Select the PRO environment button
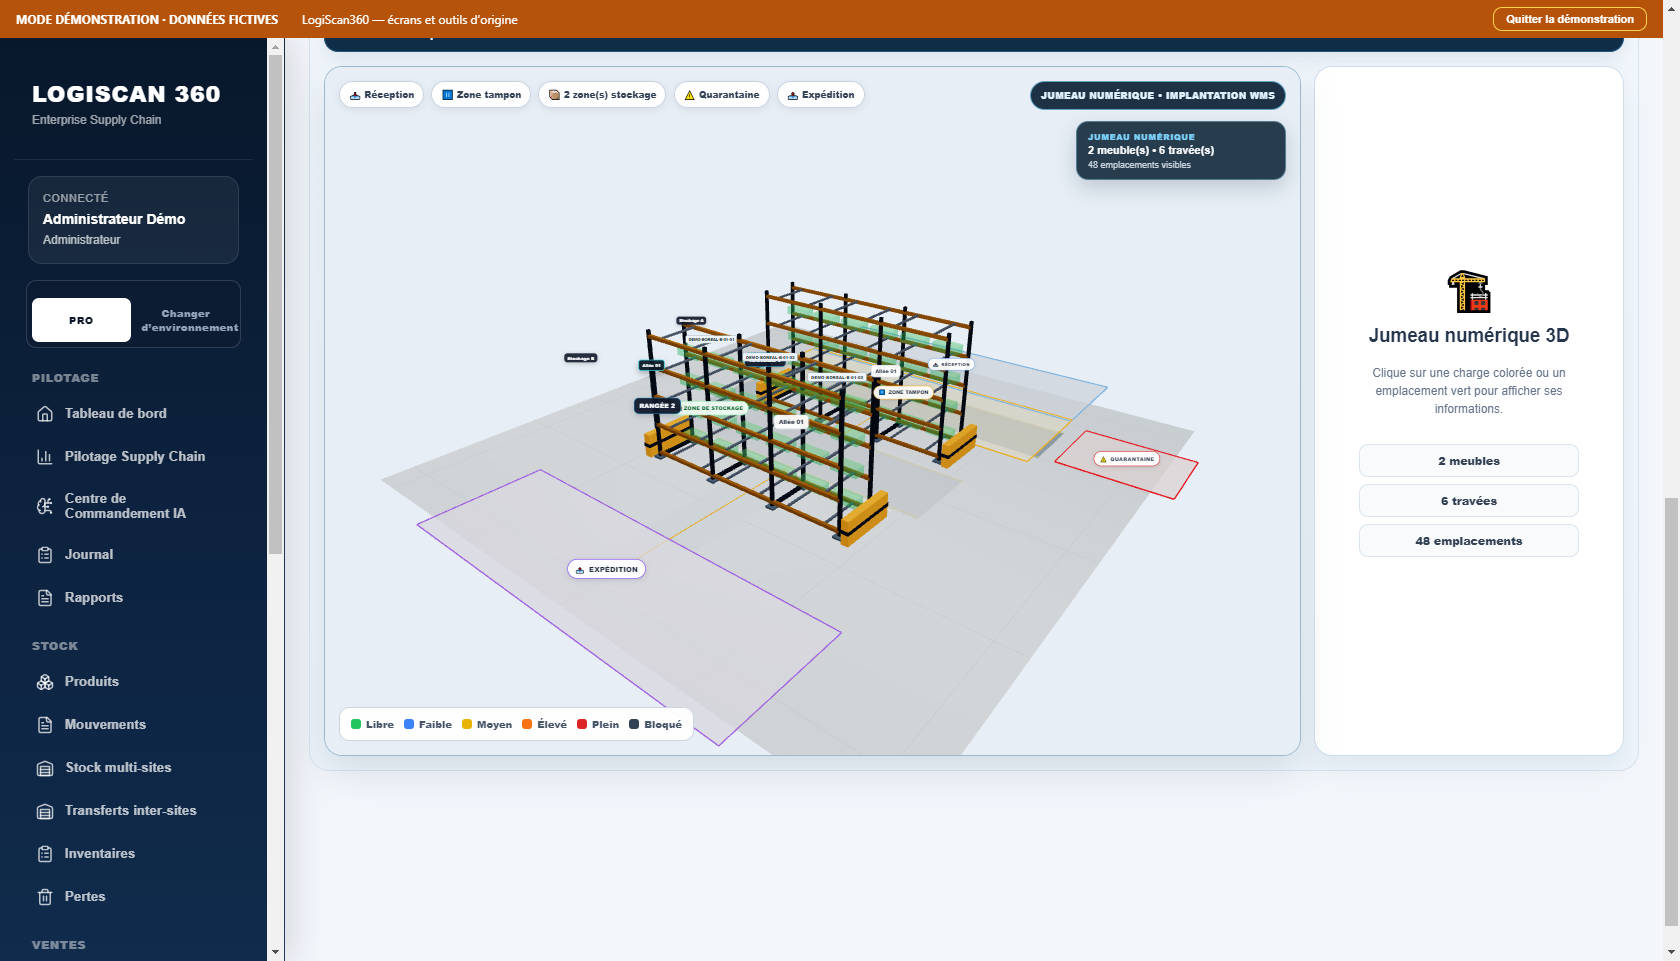The height and width of the screenshot is (961, 1680). (x=81, y=320)
